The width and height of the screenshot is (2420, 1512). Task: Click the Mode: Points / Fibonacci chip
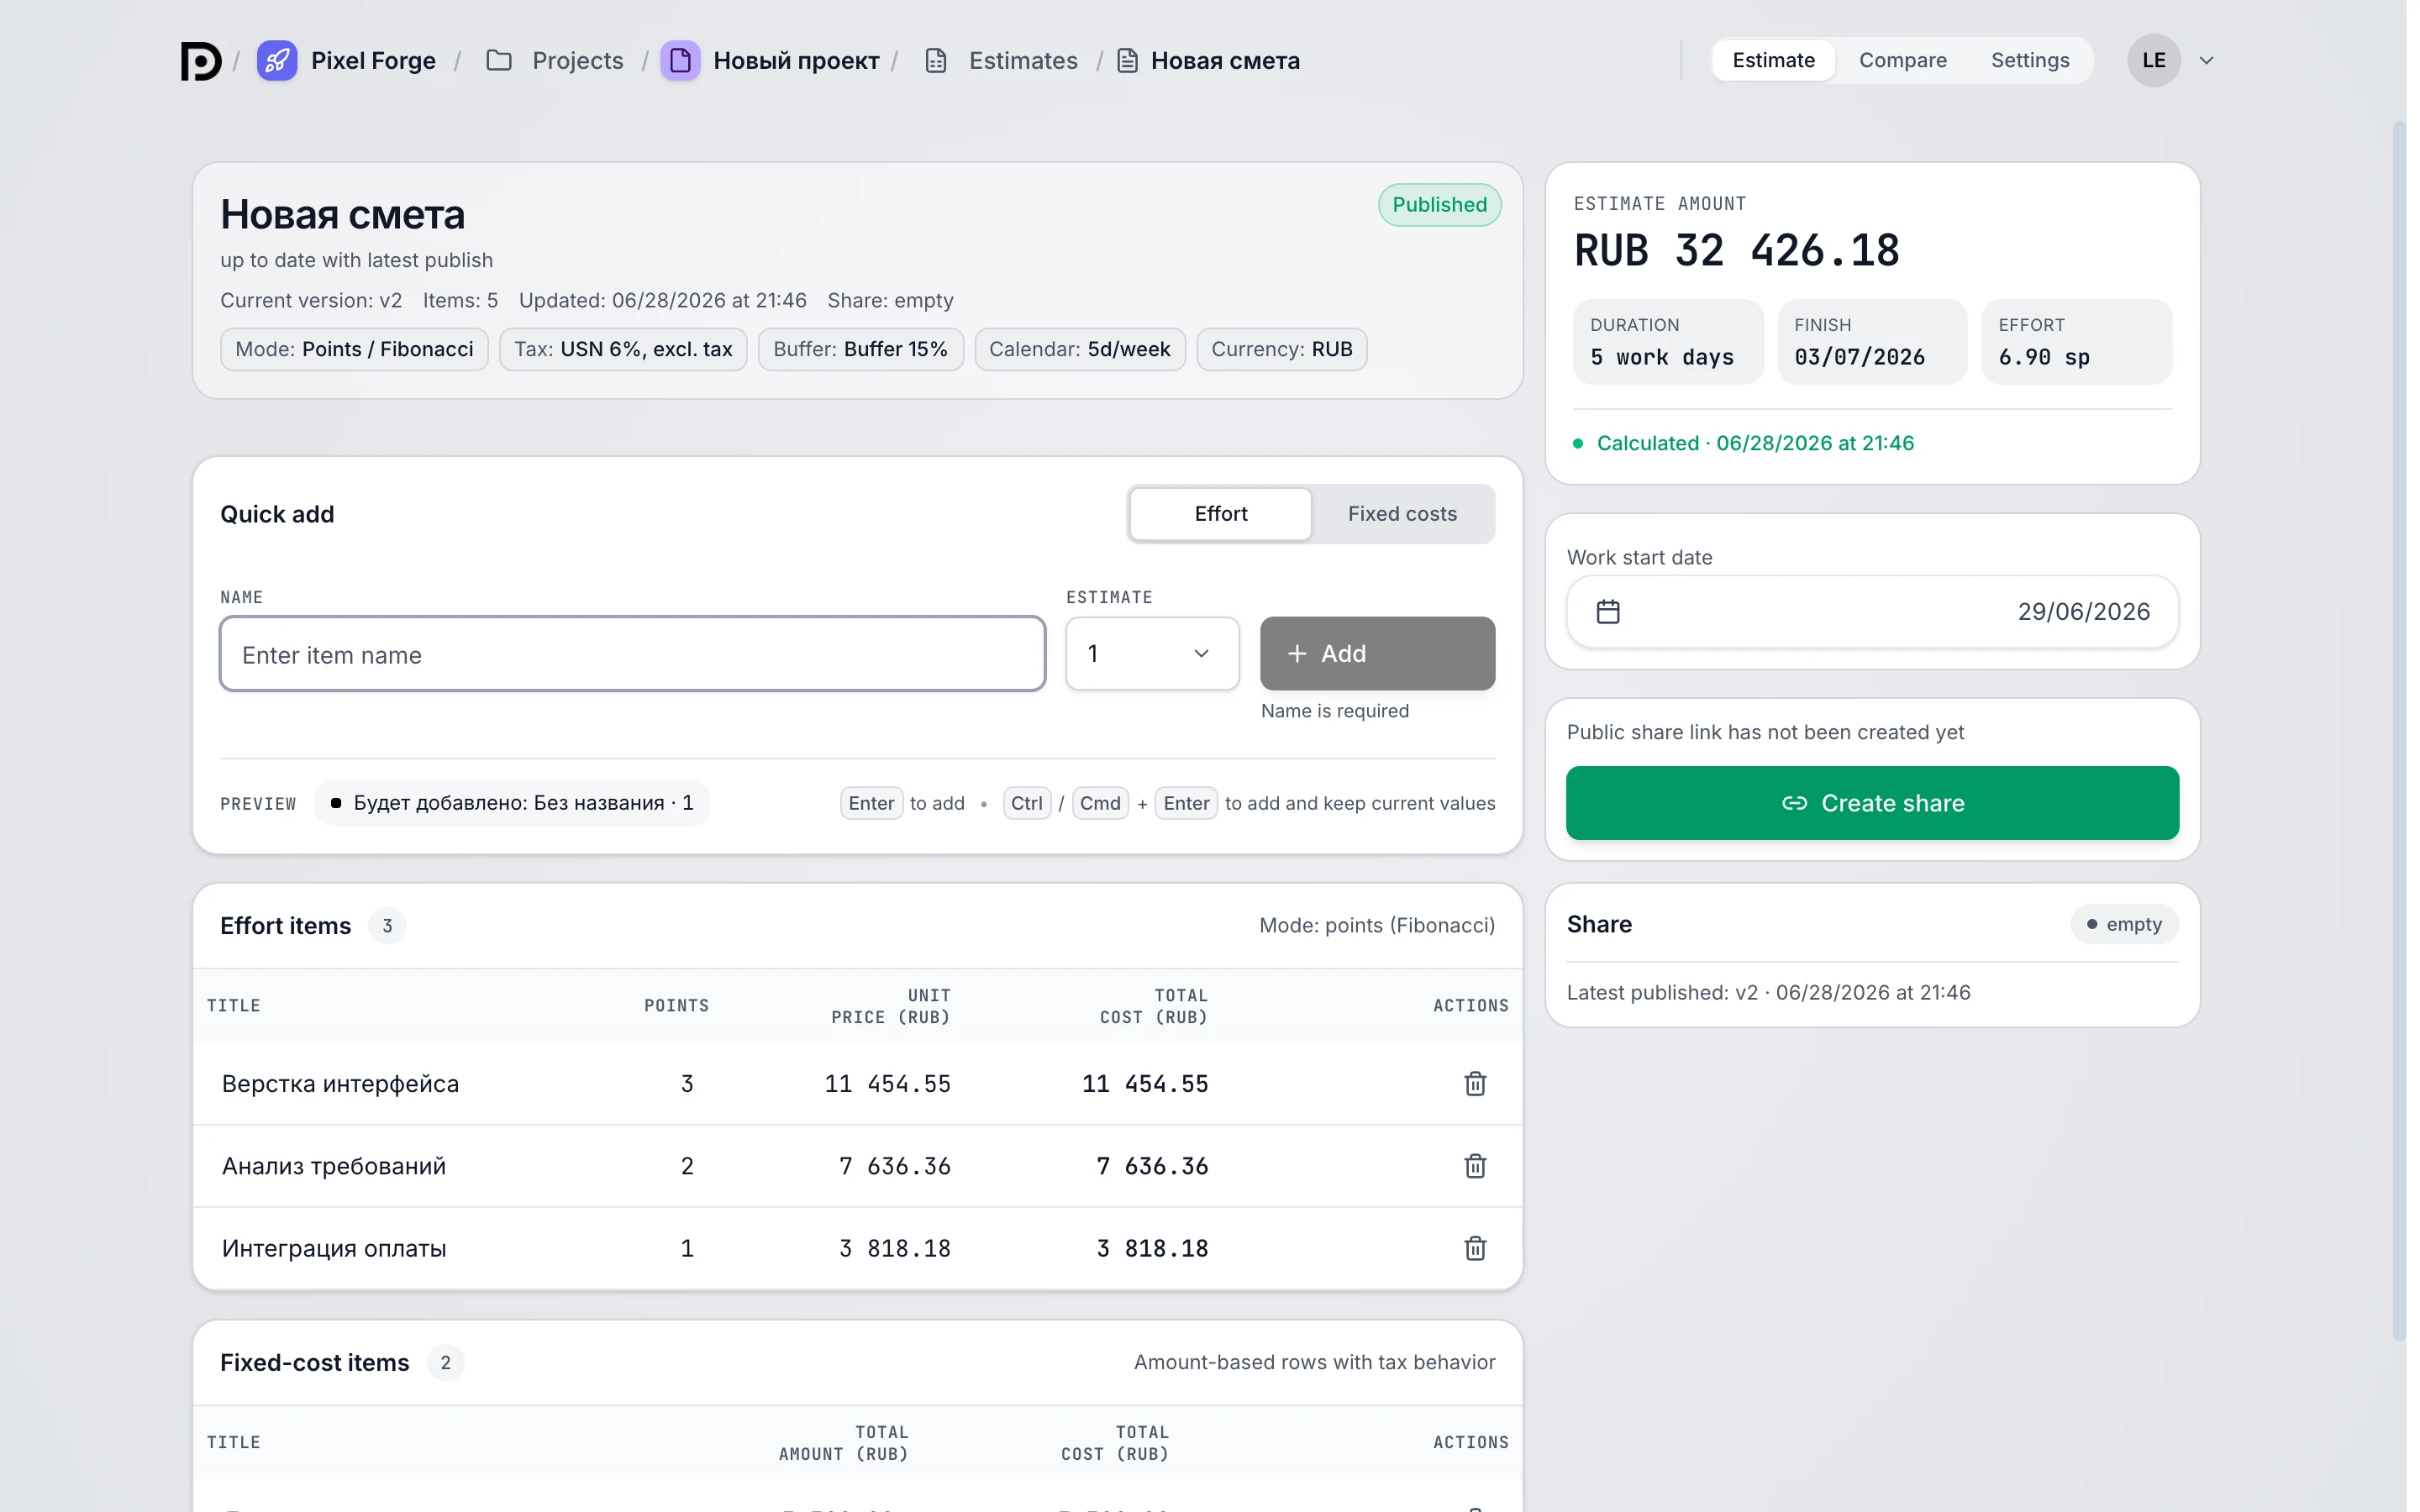click(x=354, y=350)
